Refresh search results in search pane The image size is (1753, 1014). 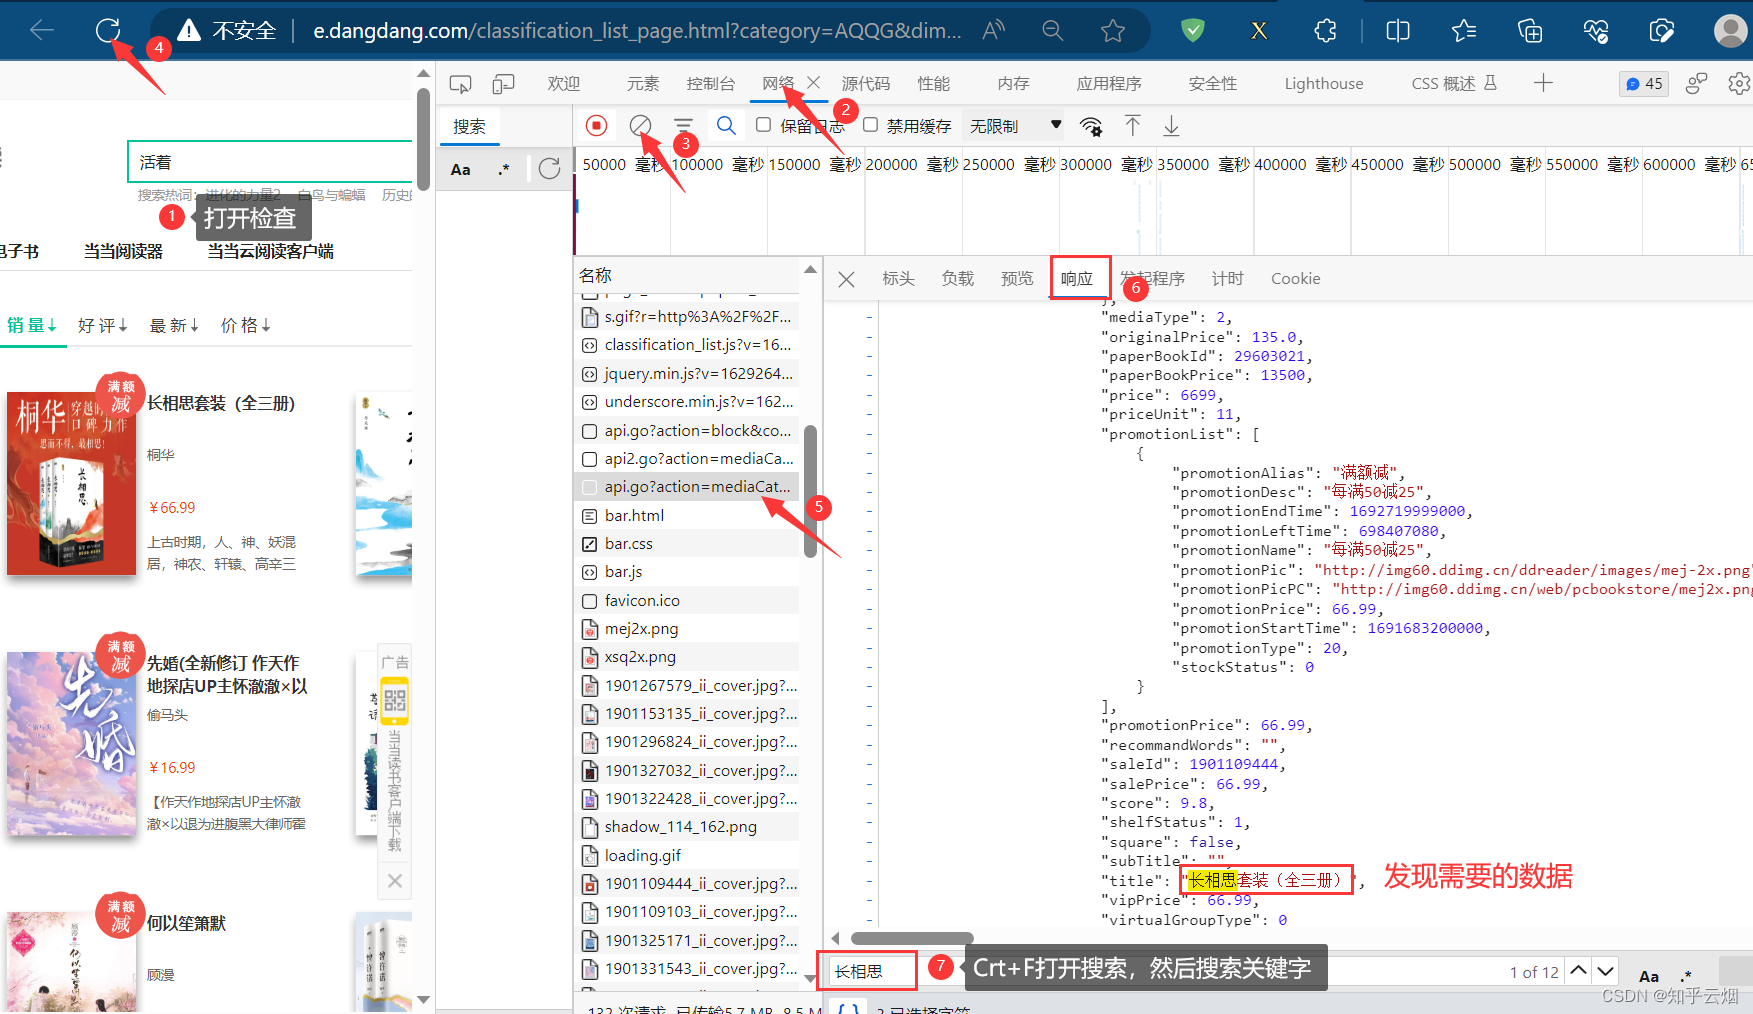click(549, 169)
